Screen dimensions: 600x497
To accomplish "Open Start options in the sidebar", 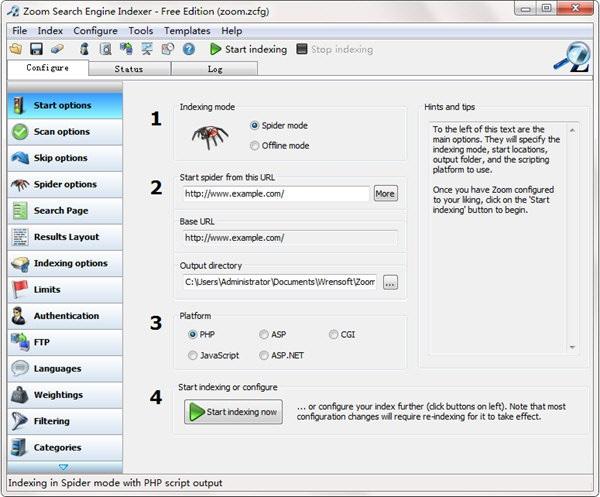I will coord(65,106).
